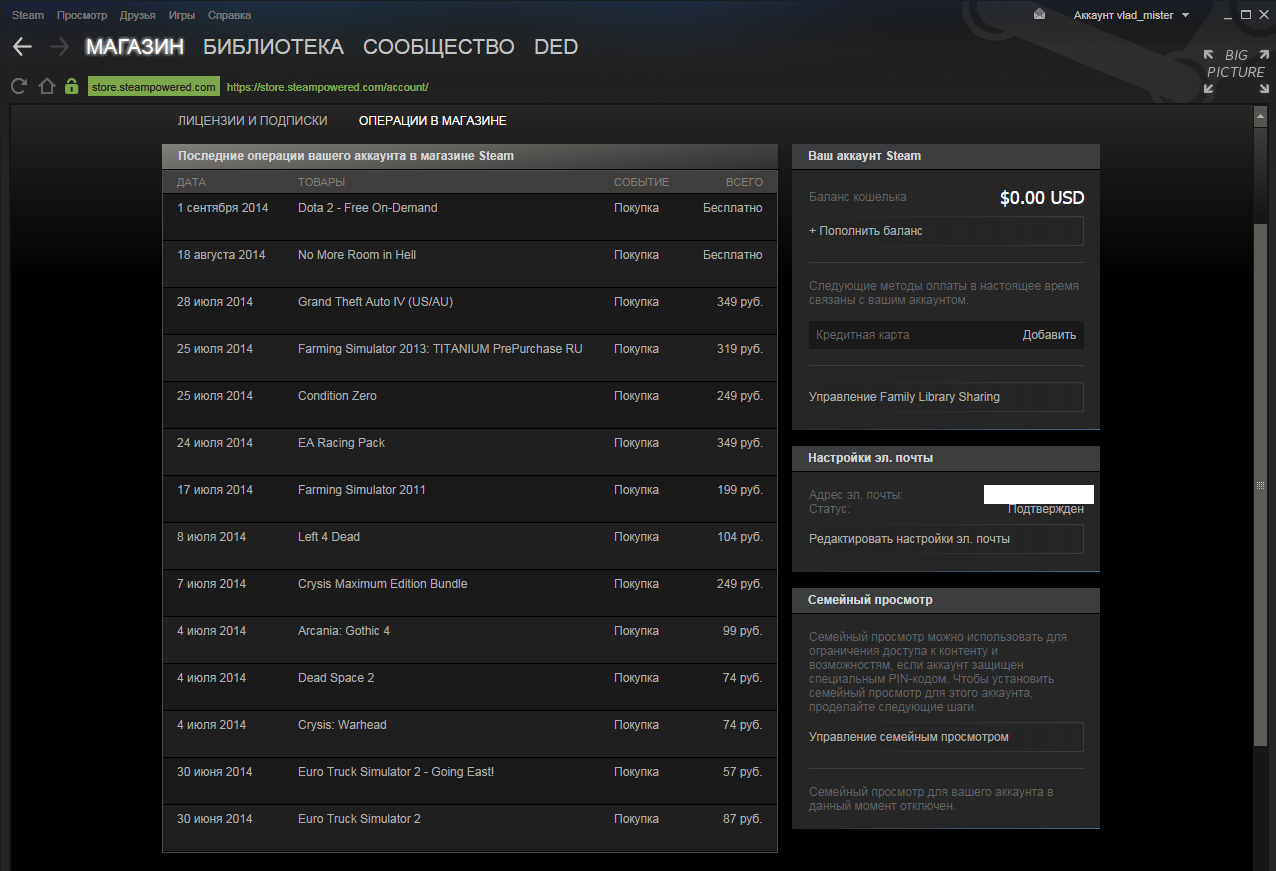Click the page vertical scrollbar thumb
This screenshot has height=871, width=1276.
click(x=1260, y=484)
